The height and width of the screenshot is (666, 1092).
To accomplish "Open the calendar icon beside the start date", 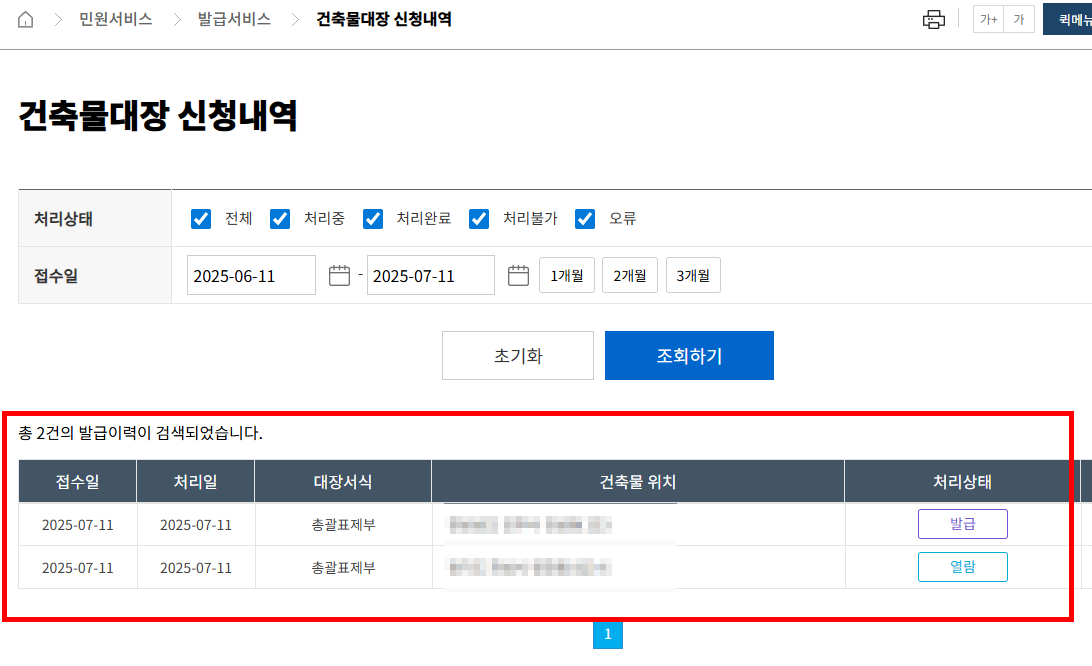I will point(339,274).
